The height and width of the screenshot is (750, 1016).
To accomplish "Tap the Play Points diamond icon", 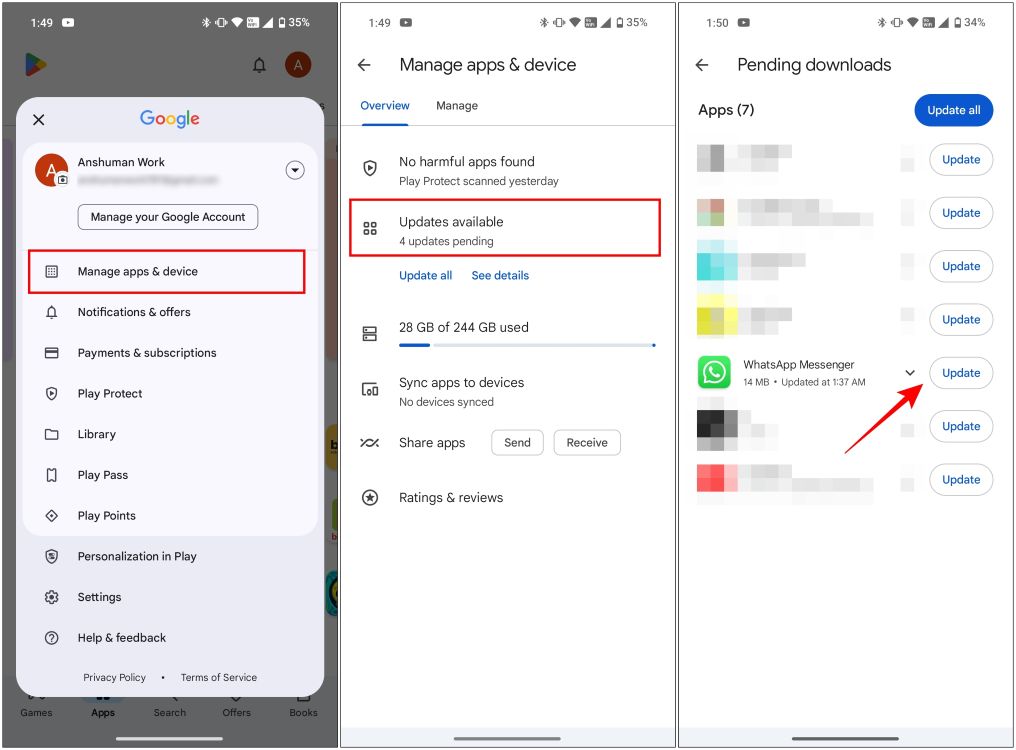I will 52,516.
